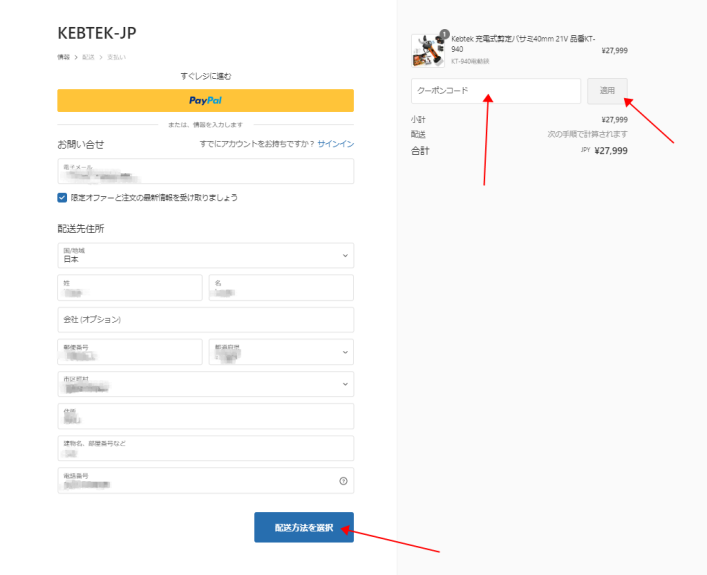The height and width of the screenshot is (575, 707).
Task: Expand the 都道府県 prefecture dropdown
Action: click(281, 352)
